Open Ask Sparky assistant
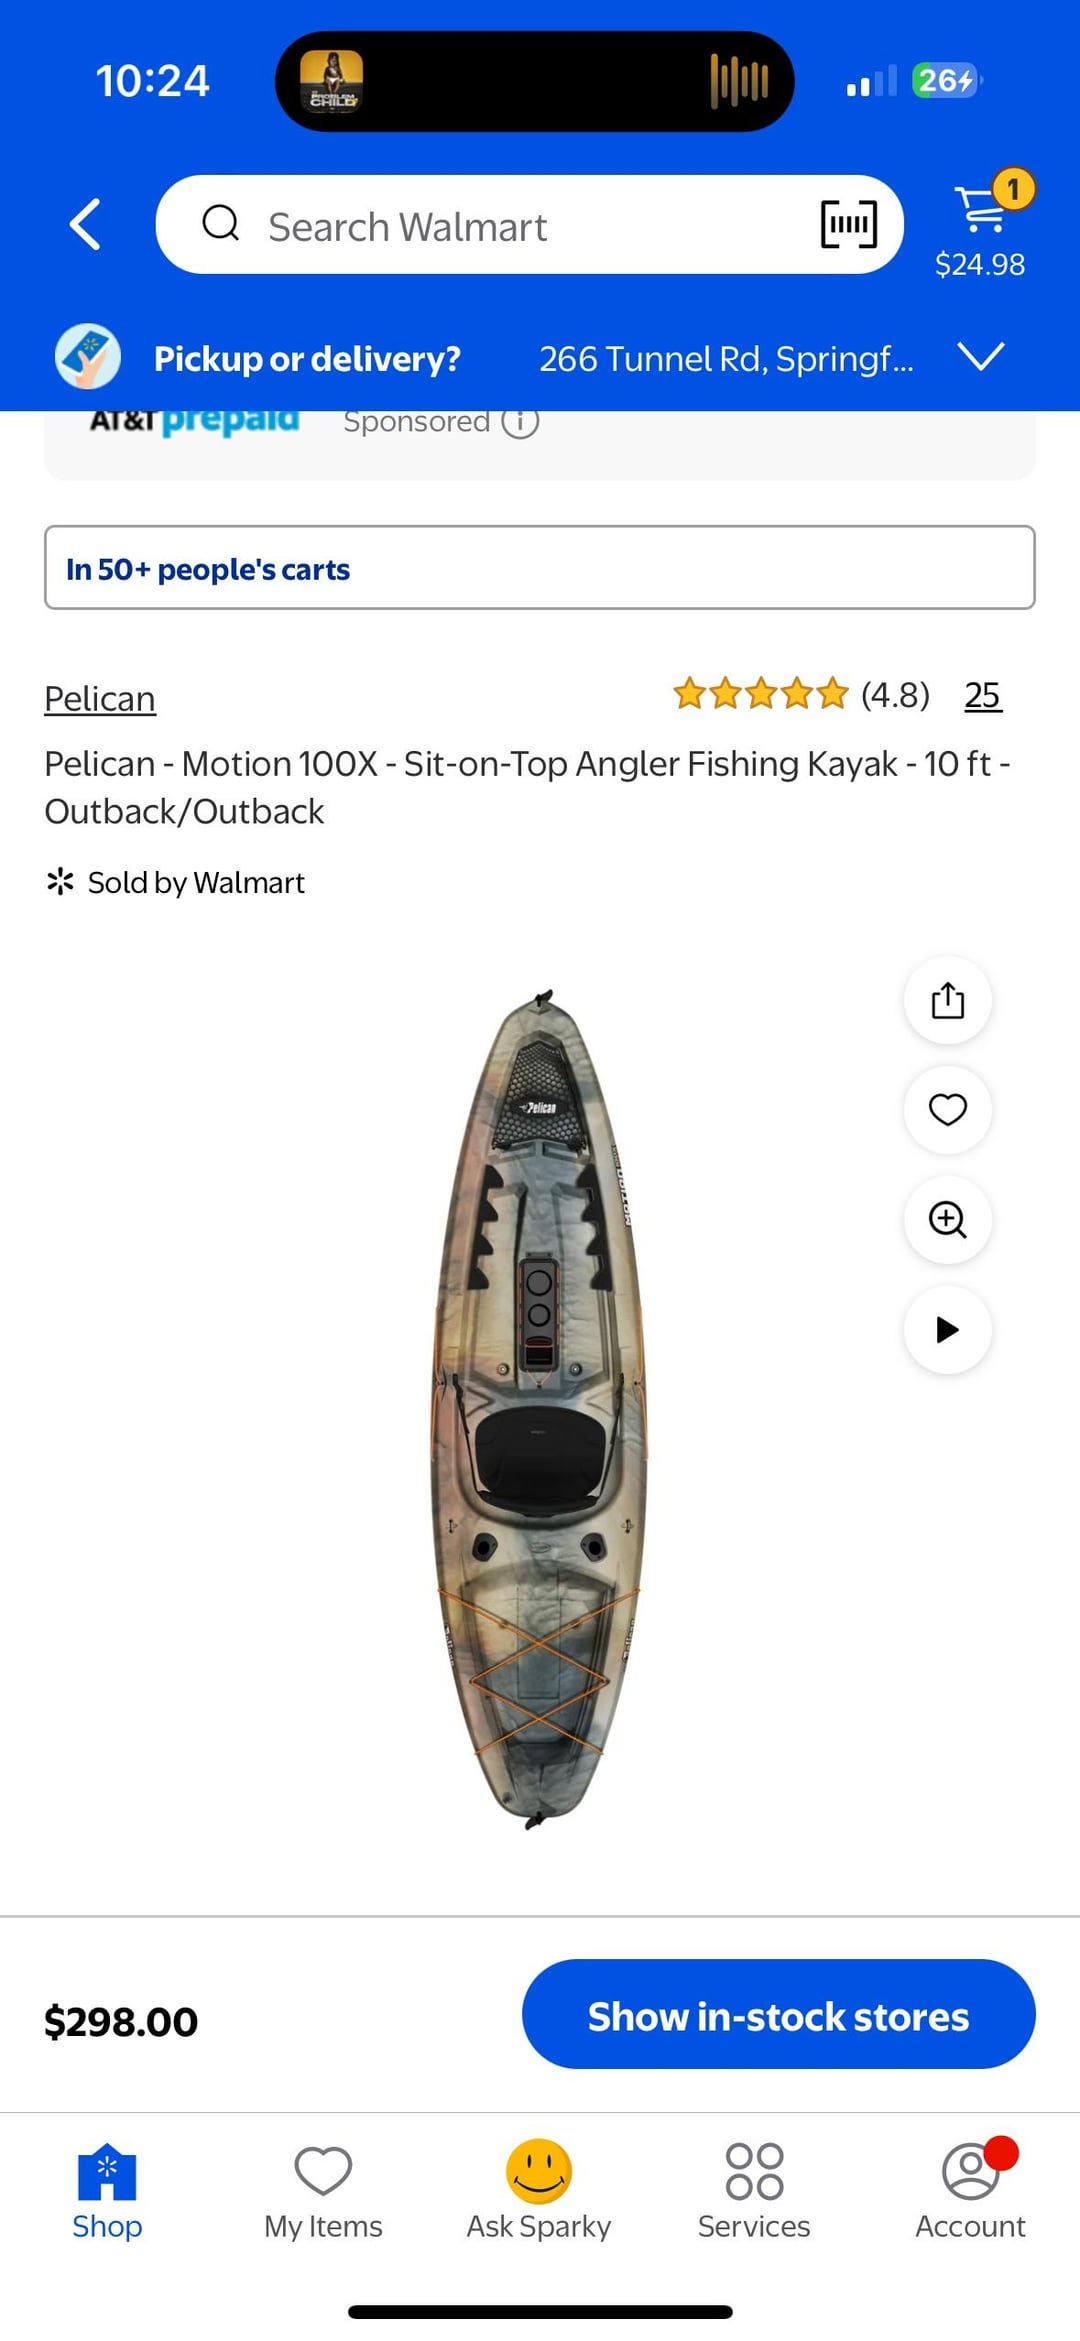 539,2191
